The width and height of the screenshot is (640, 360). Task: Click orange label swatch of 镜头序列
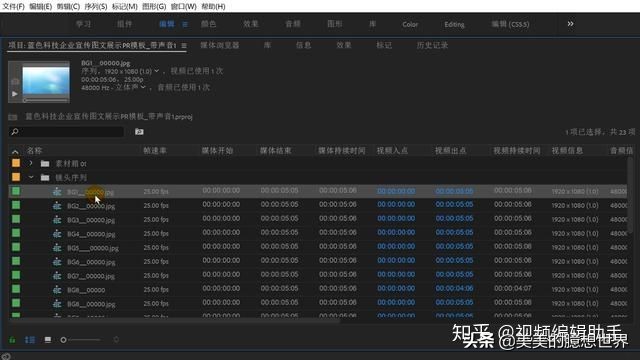(x=16, y=177)
